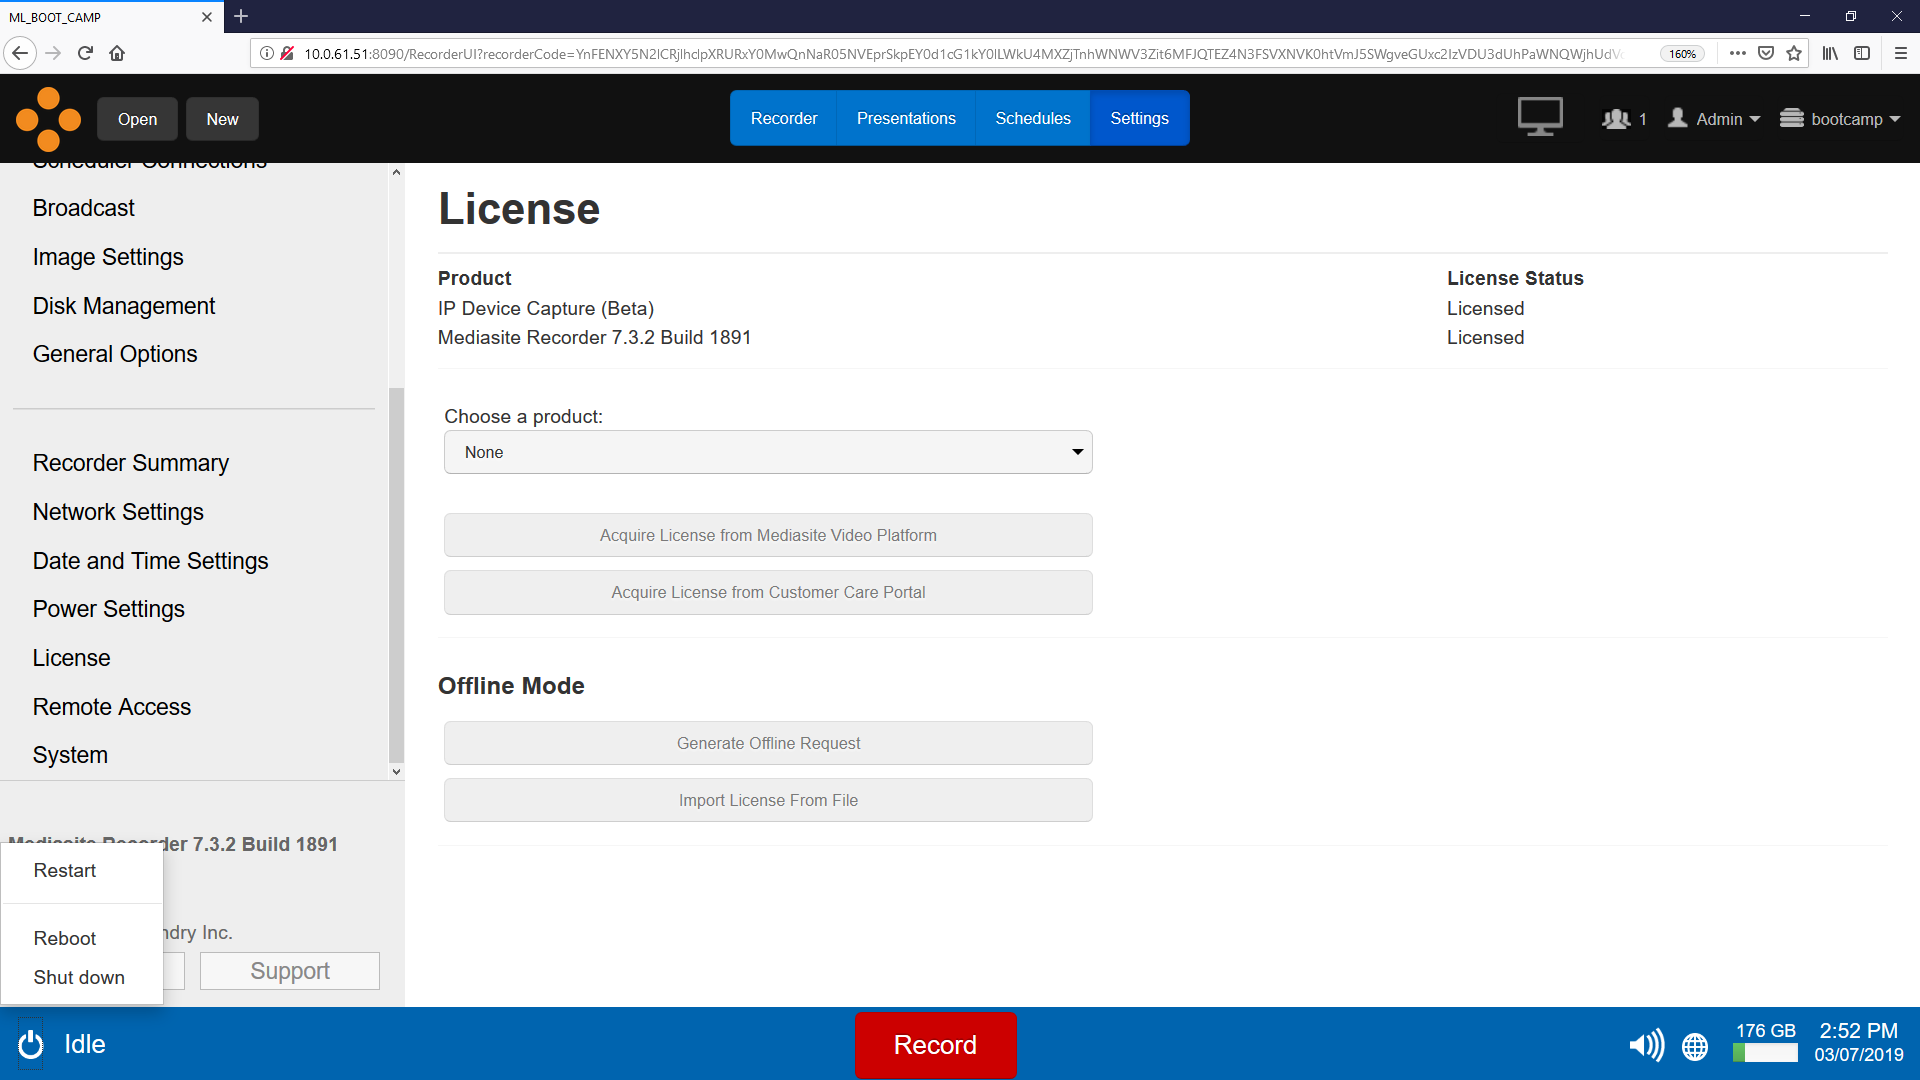Switch to the Schedules tab
The width and height of the screenshot is (1920, 1080).
pyautogui.click(x=1032, y=118)
